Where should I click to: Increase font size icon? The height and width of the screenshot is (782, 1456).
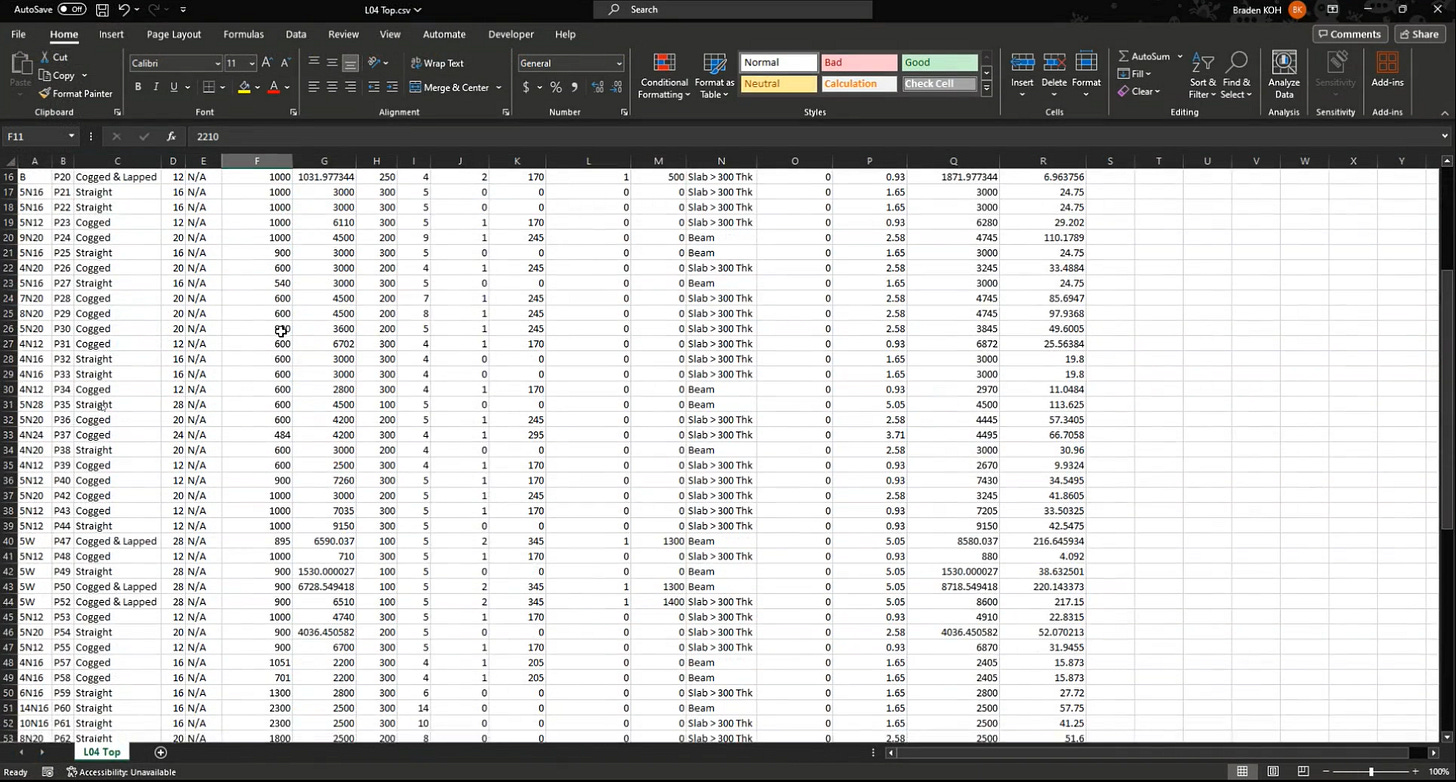(x=267, y=63)
